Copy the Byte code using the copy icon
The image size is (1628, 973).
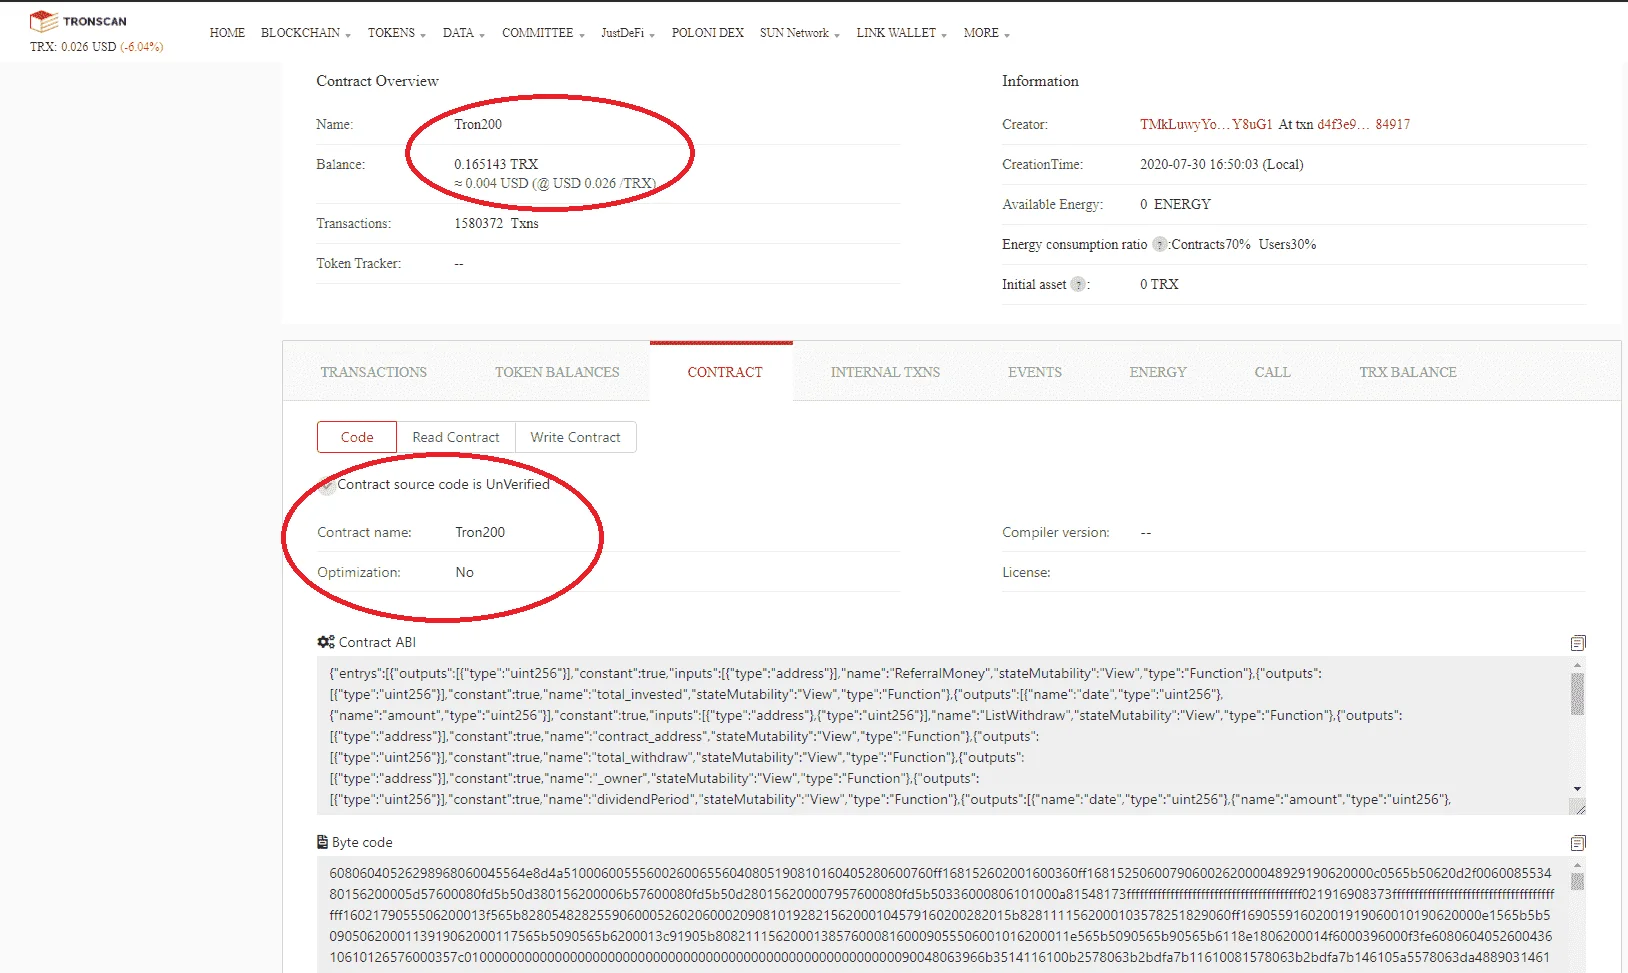[1578, 843]
